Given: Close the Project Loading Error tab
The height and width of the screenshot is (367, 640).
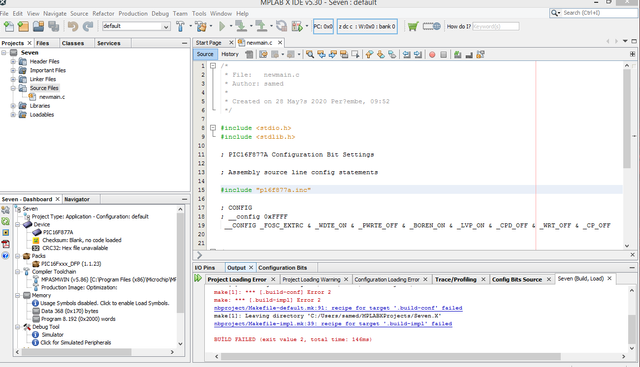Looking at the screenshot, I should click(x=273, y=279).
